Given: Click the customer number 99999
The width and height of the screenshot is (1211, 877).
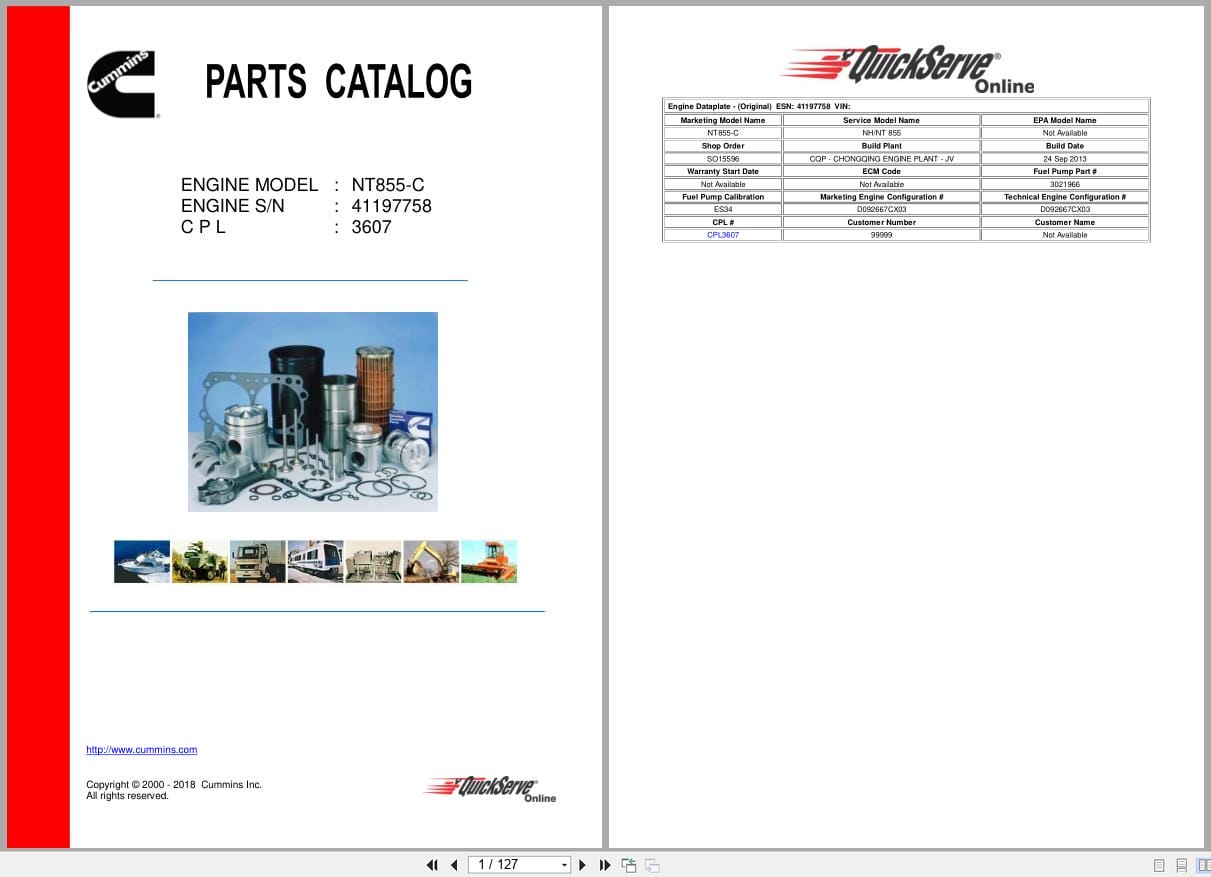Looking at the screenshot, I should [881, 235].
